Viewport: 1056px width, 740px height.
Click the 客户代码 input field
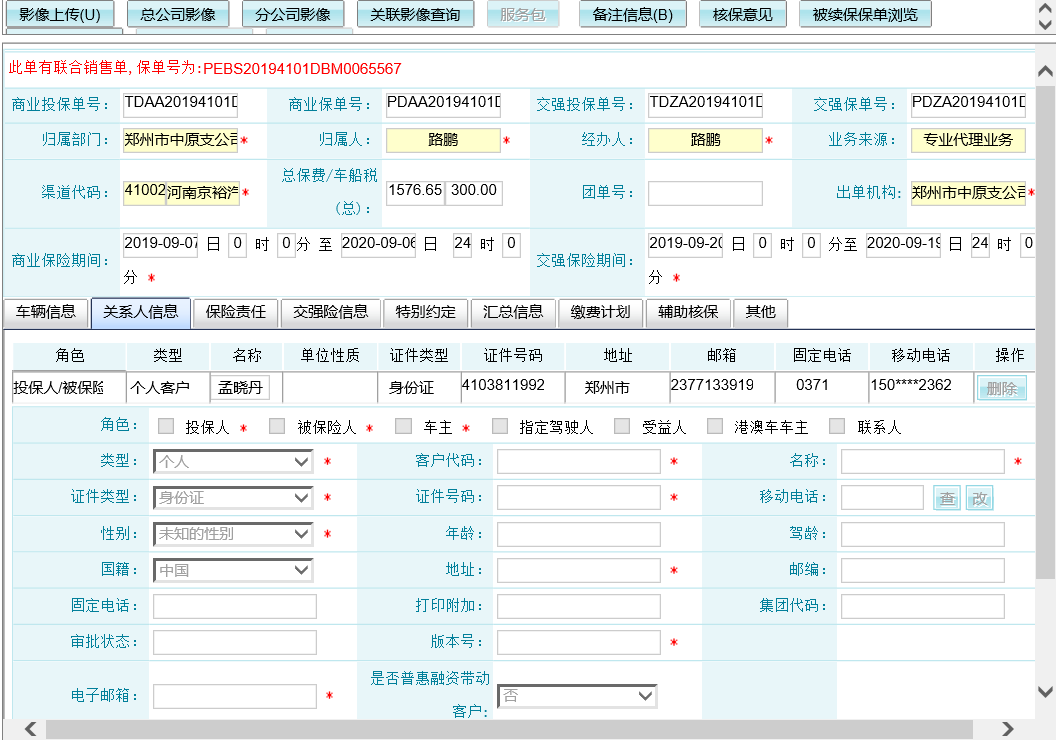(x=578, y=461)
